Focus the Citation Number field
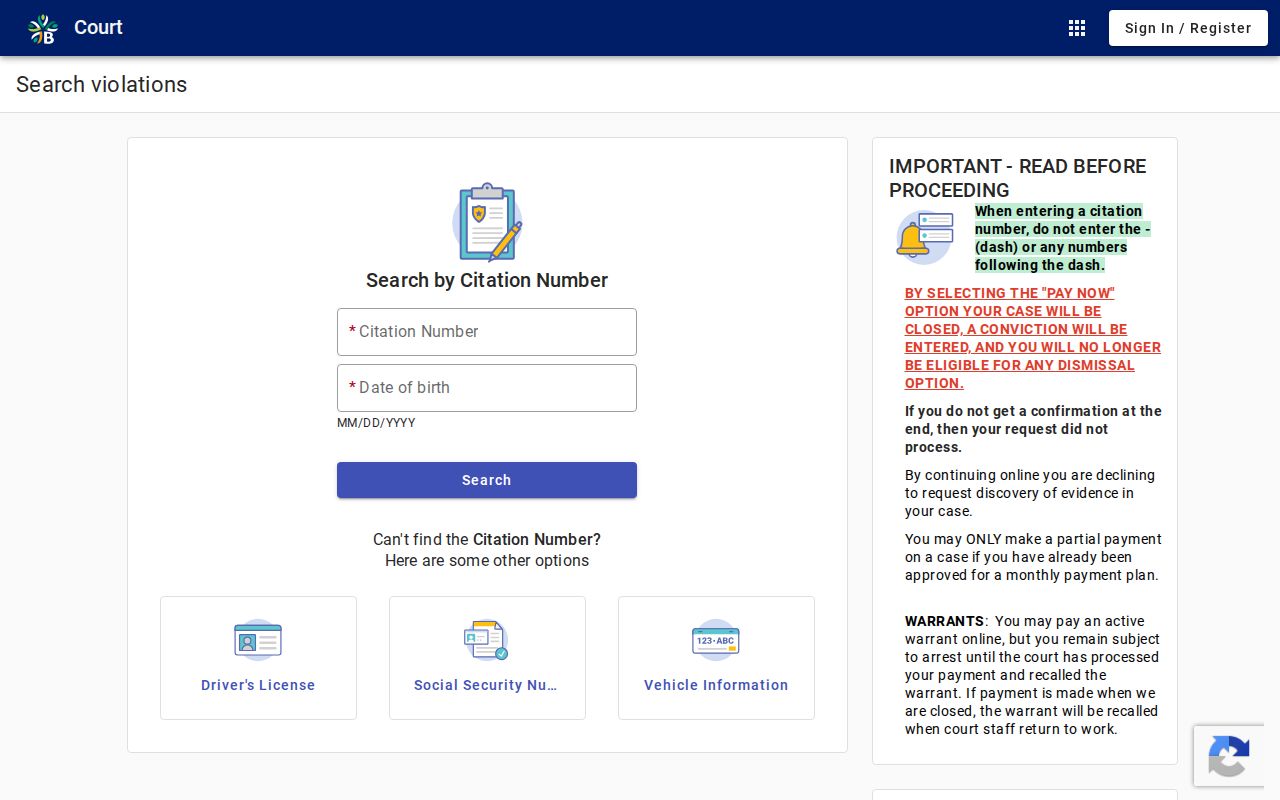Image resolution: width=1280 pixels, height=800 pixels. (487, 332)
